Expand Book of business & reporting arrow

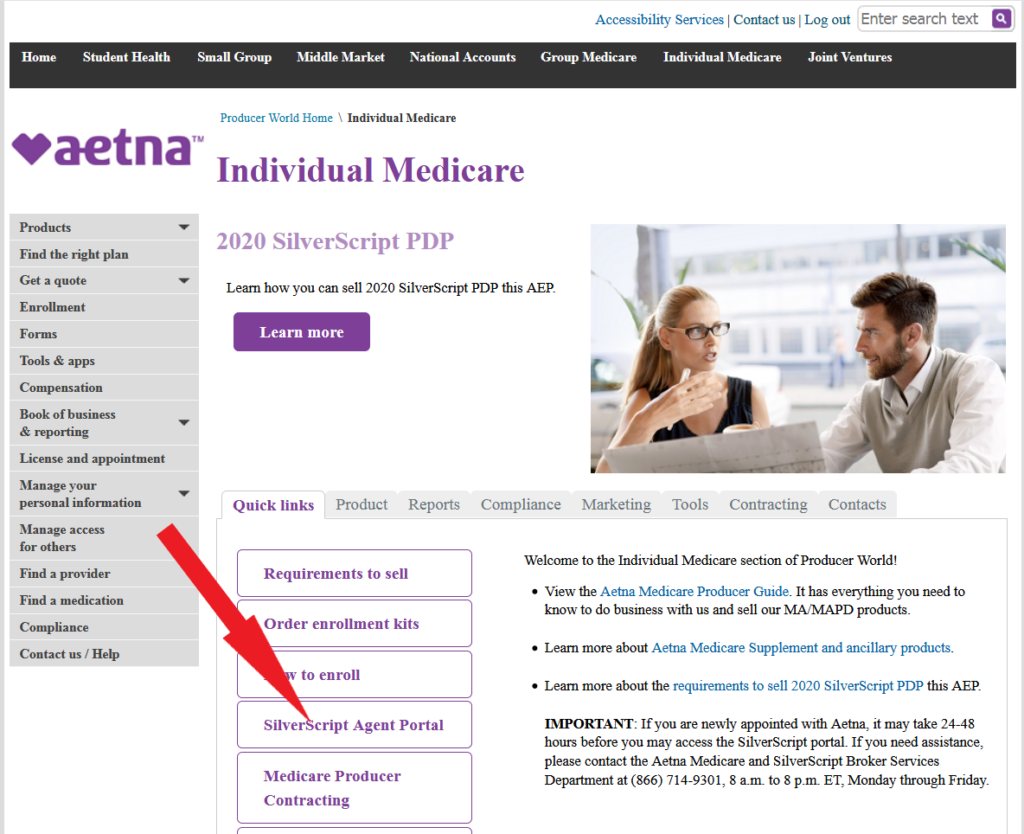click(184, 423)
